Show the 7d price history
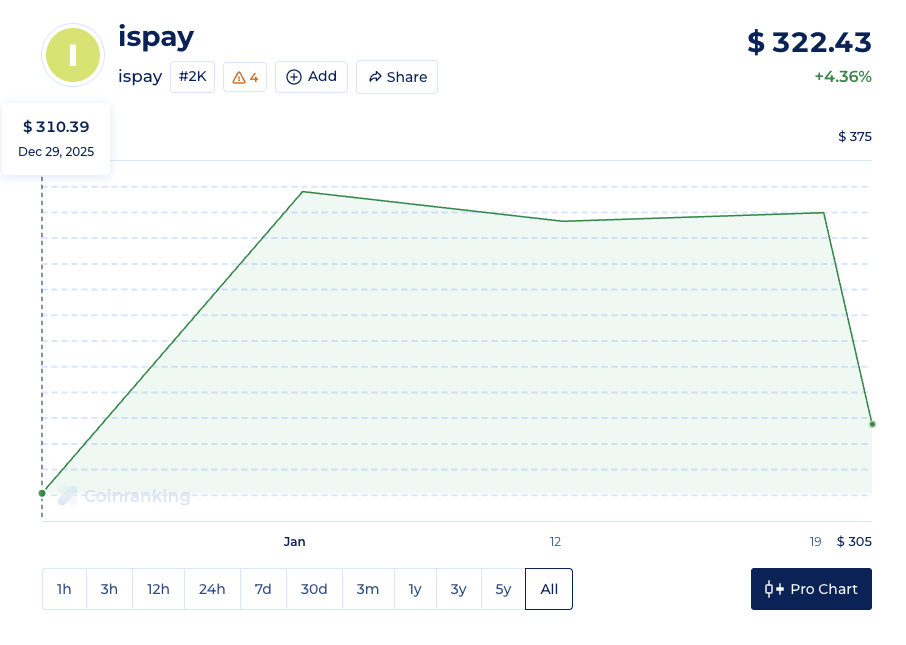Viewport: 906px width, 645px height. pos(263,589)
